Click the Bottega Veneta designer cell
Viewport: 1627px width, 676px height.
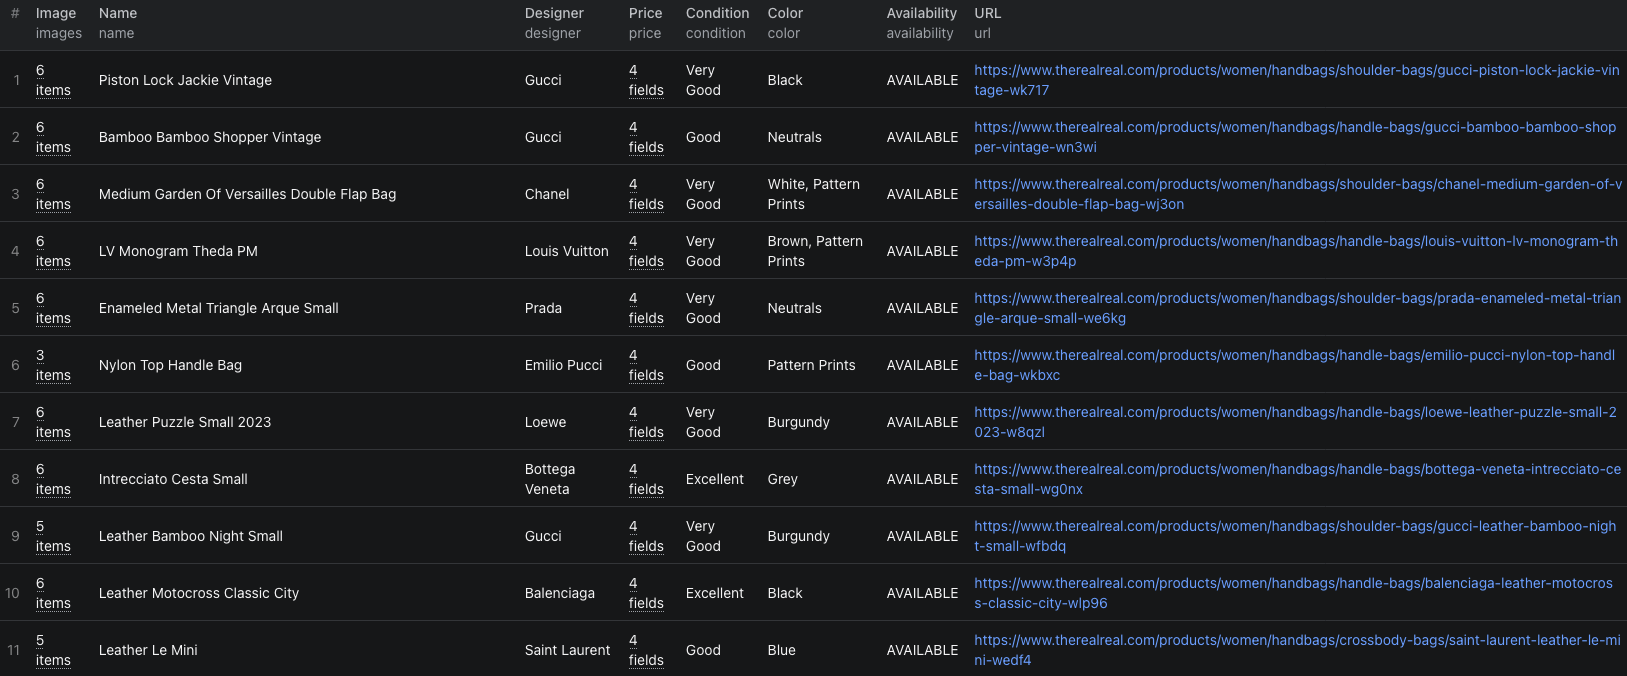[550, 479]
